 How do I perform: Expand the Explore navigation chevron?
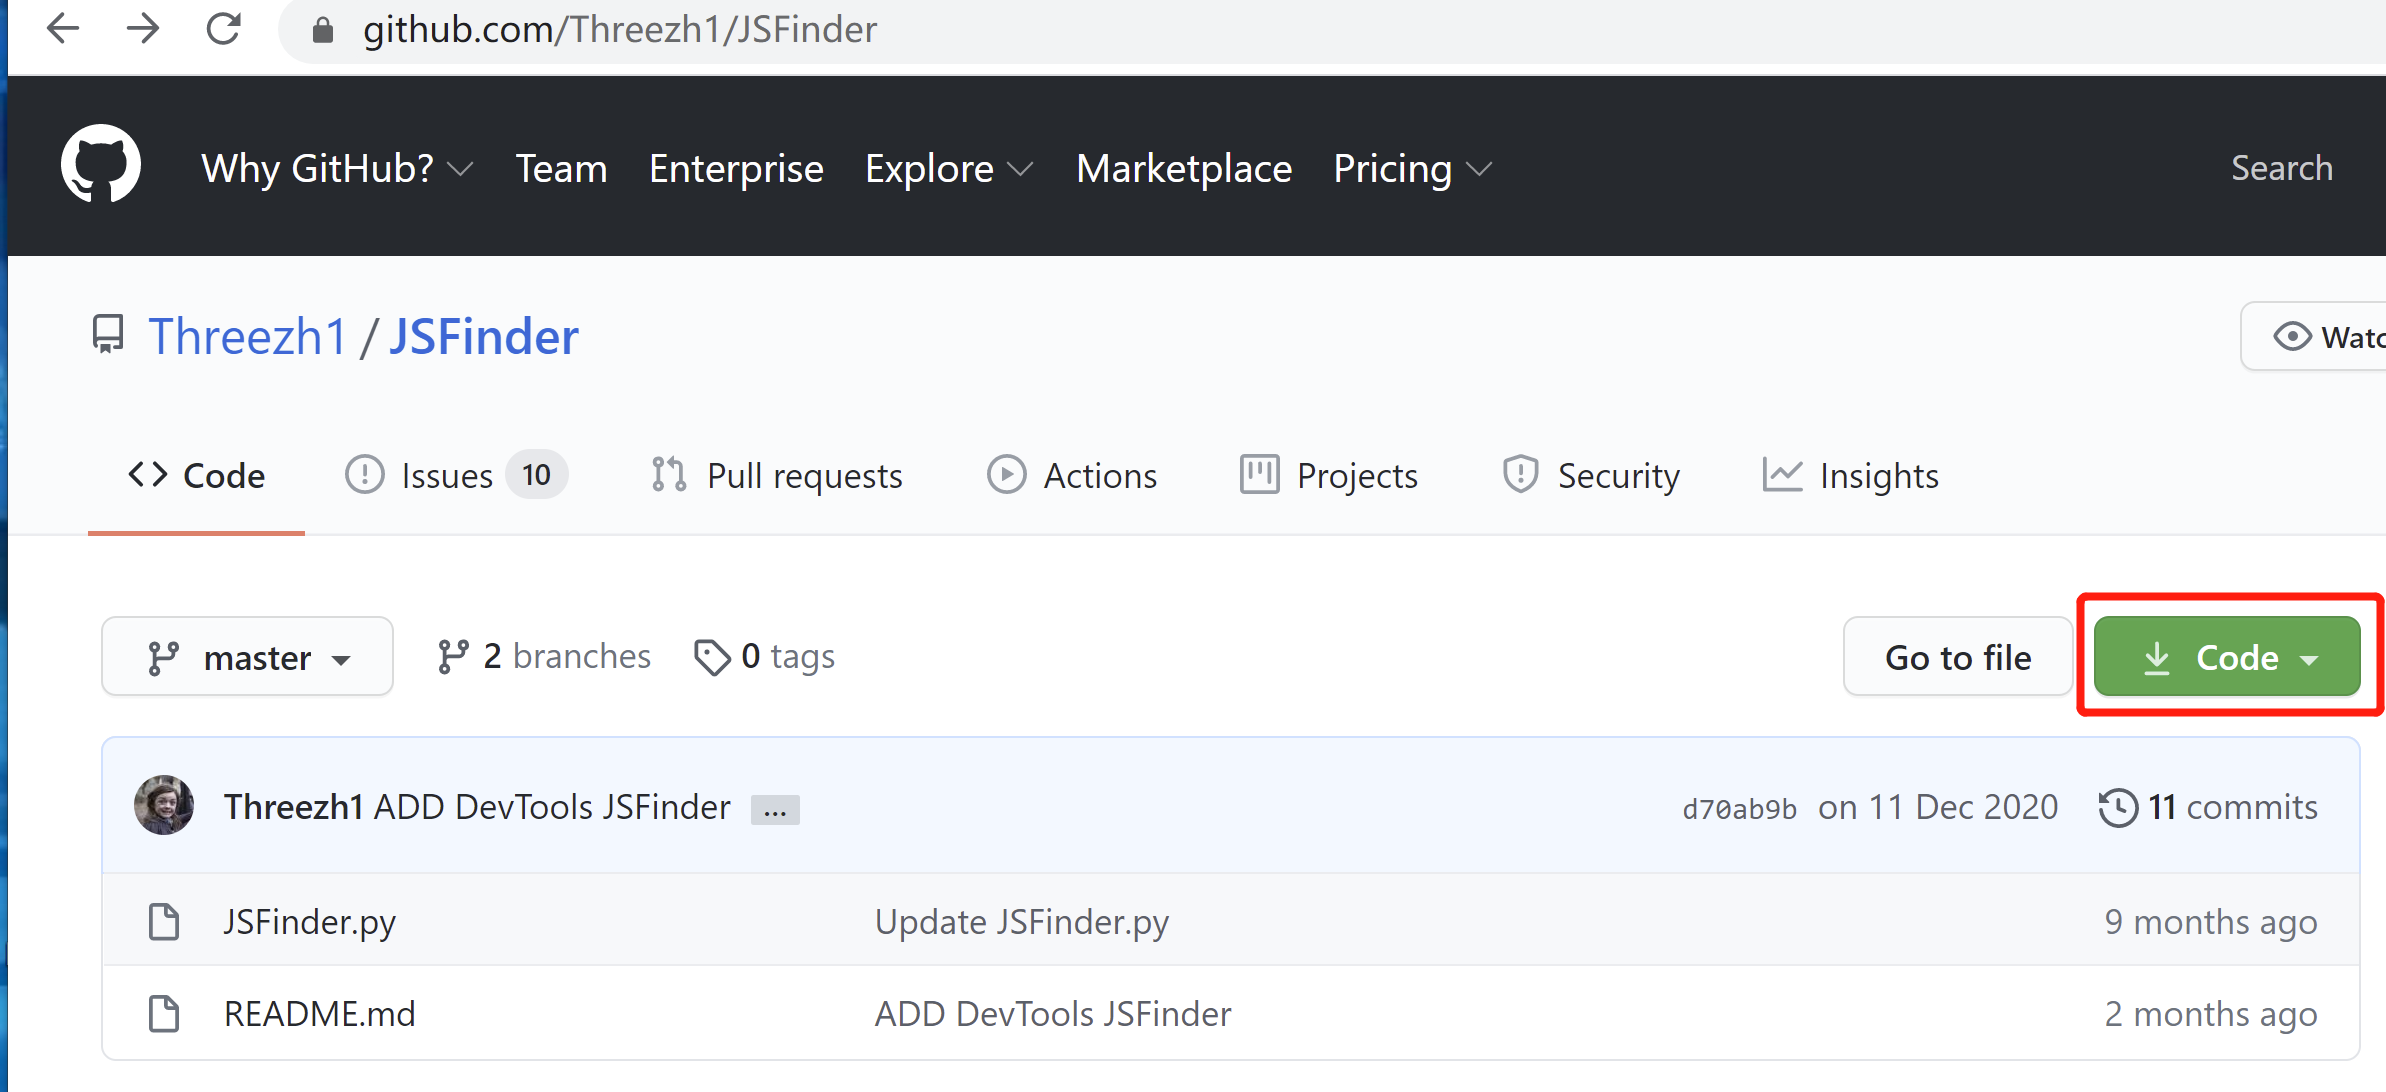(1021, 170)
